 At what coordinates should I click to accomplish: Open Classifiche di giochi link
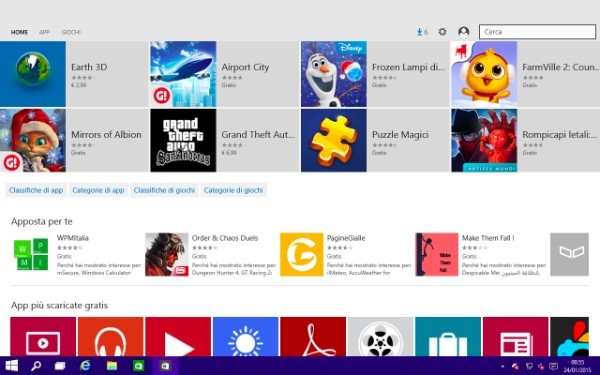click(x=164, y=190)
